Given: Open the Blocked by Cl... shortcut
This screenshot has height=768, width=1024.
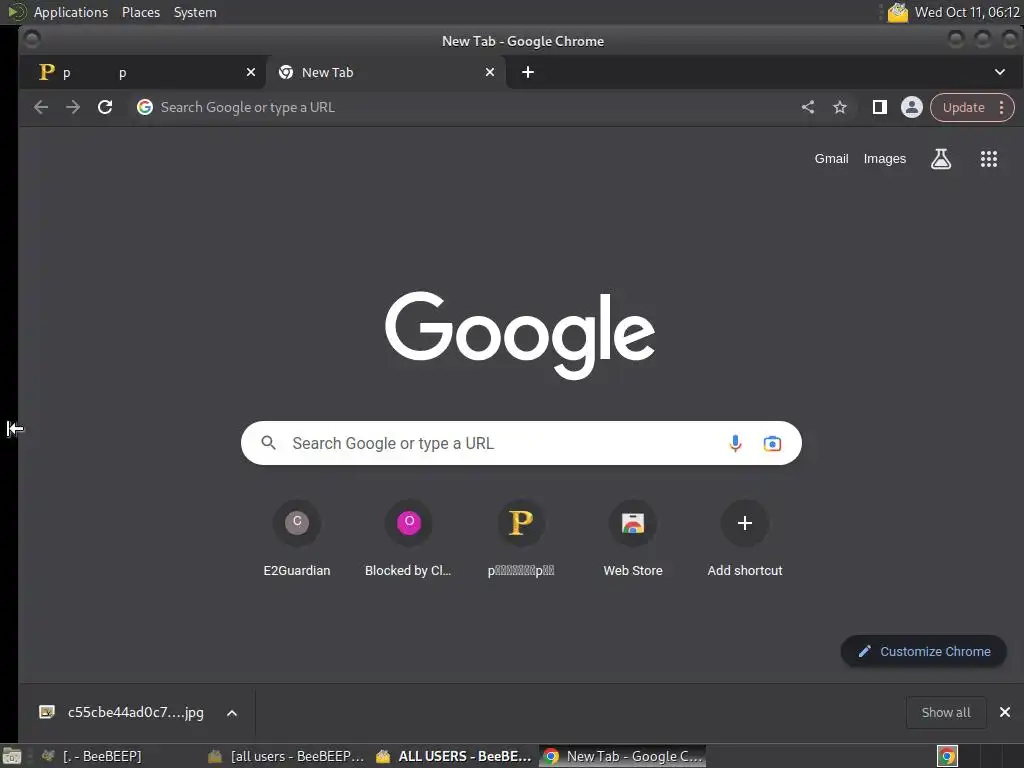Looking at the screenshot, I should pyautogui.click(x=408, y=539).
